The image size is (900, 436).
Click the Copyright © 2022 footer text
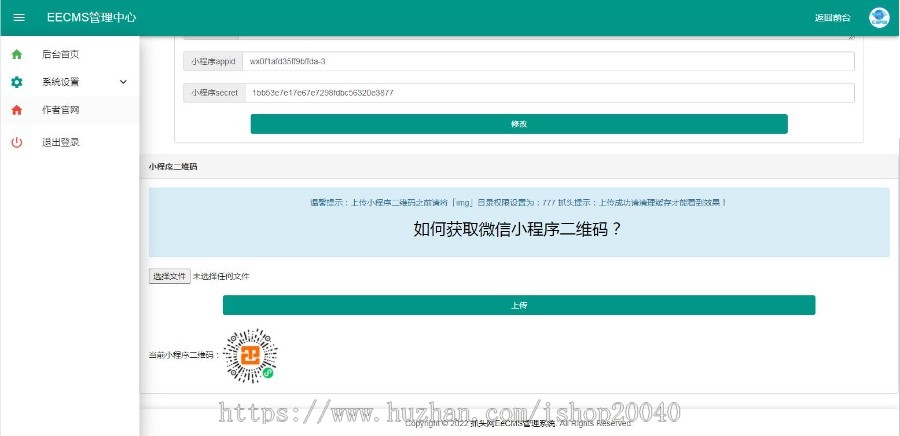pos(519,423)
